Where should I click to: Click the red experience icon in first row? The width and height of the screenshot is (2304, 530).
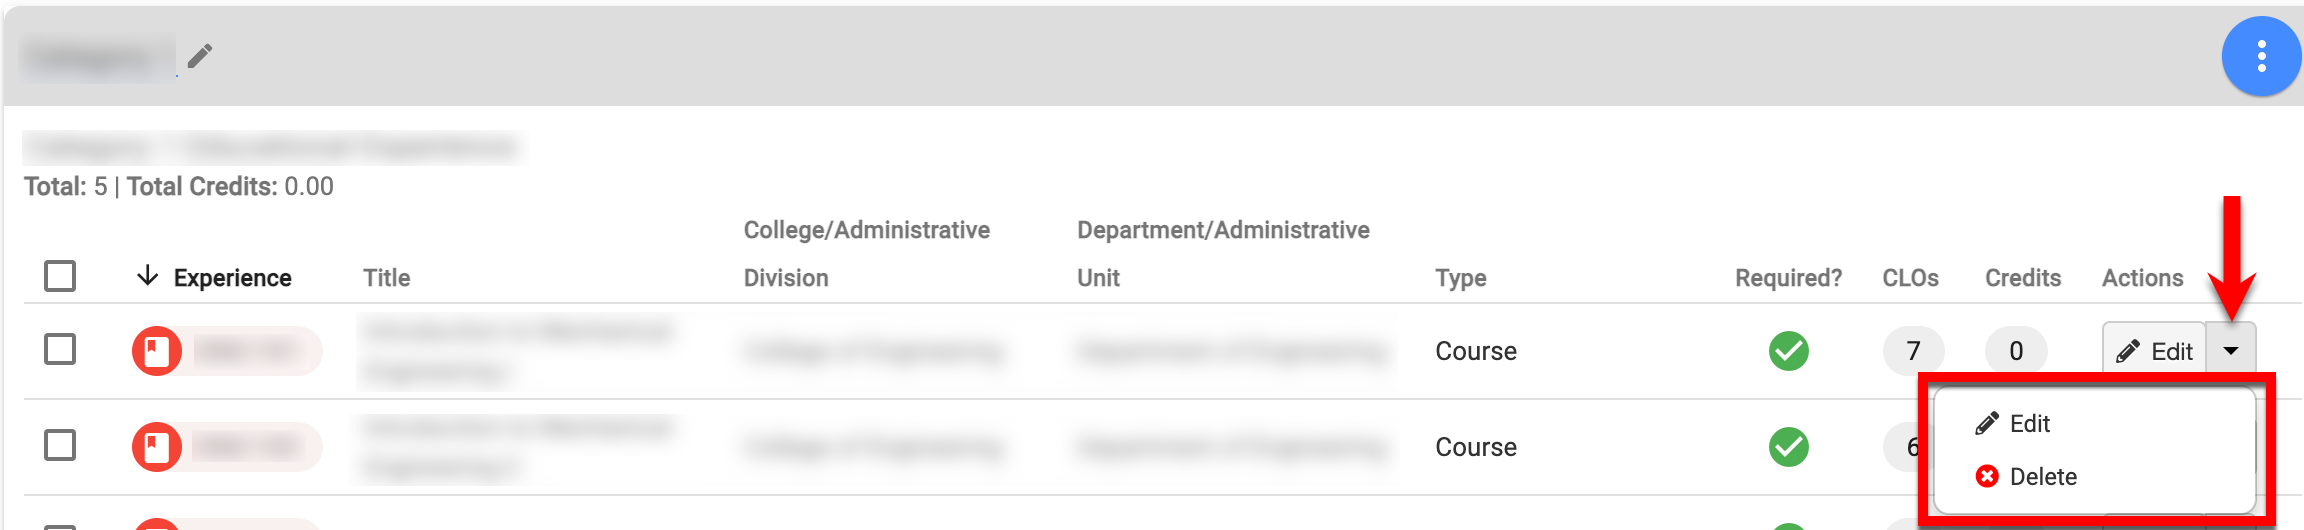pos(157,351)
